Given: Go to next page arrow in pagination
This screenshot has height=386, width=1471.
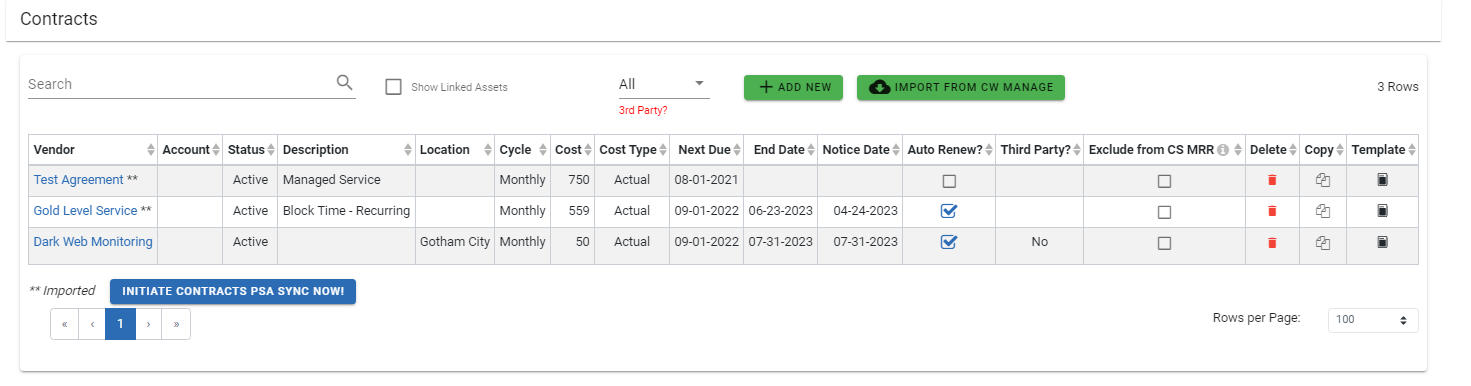Looking at the screenshot, I should [x=148, y=324].
